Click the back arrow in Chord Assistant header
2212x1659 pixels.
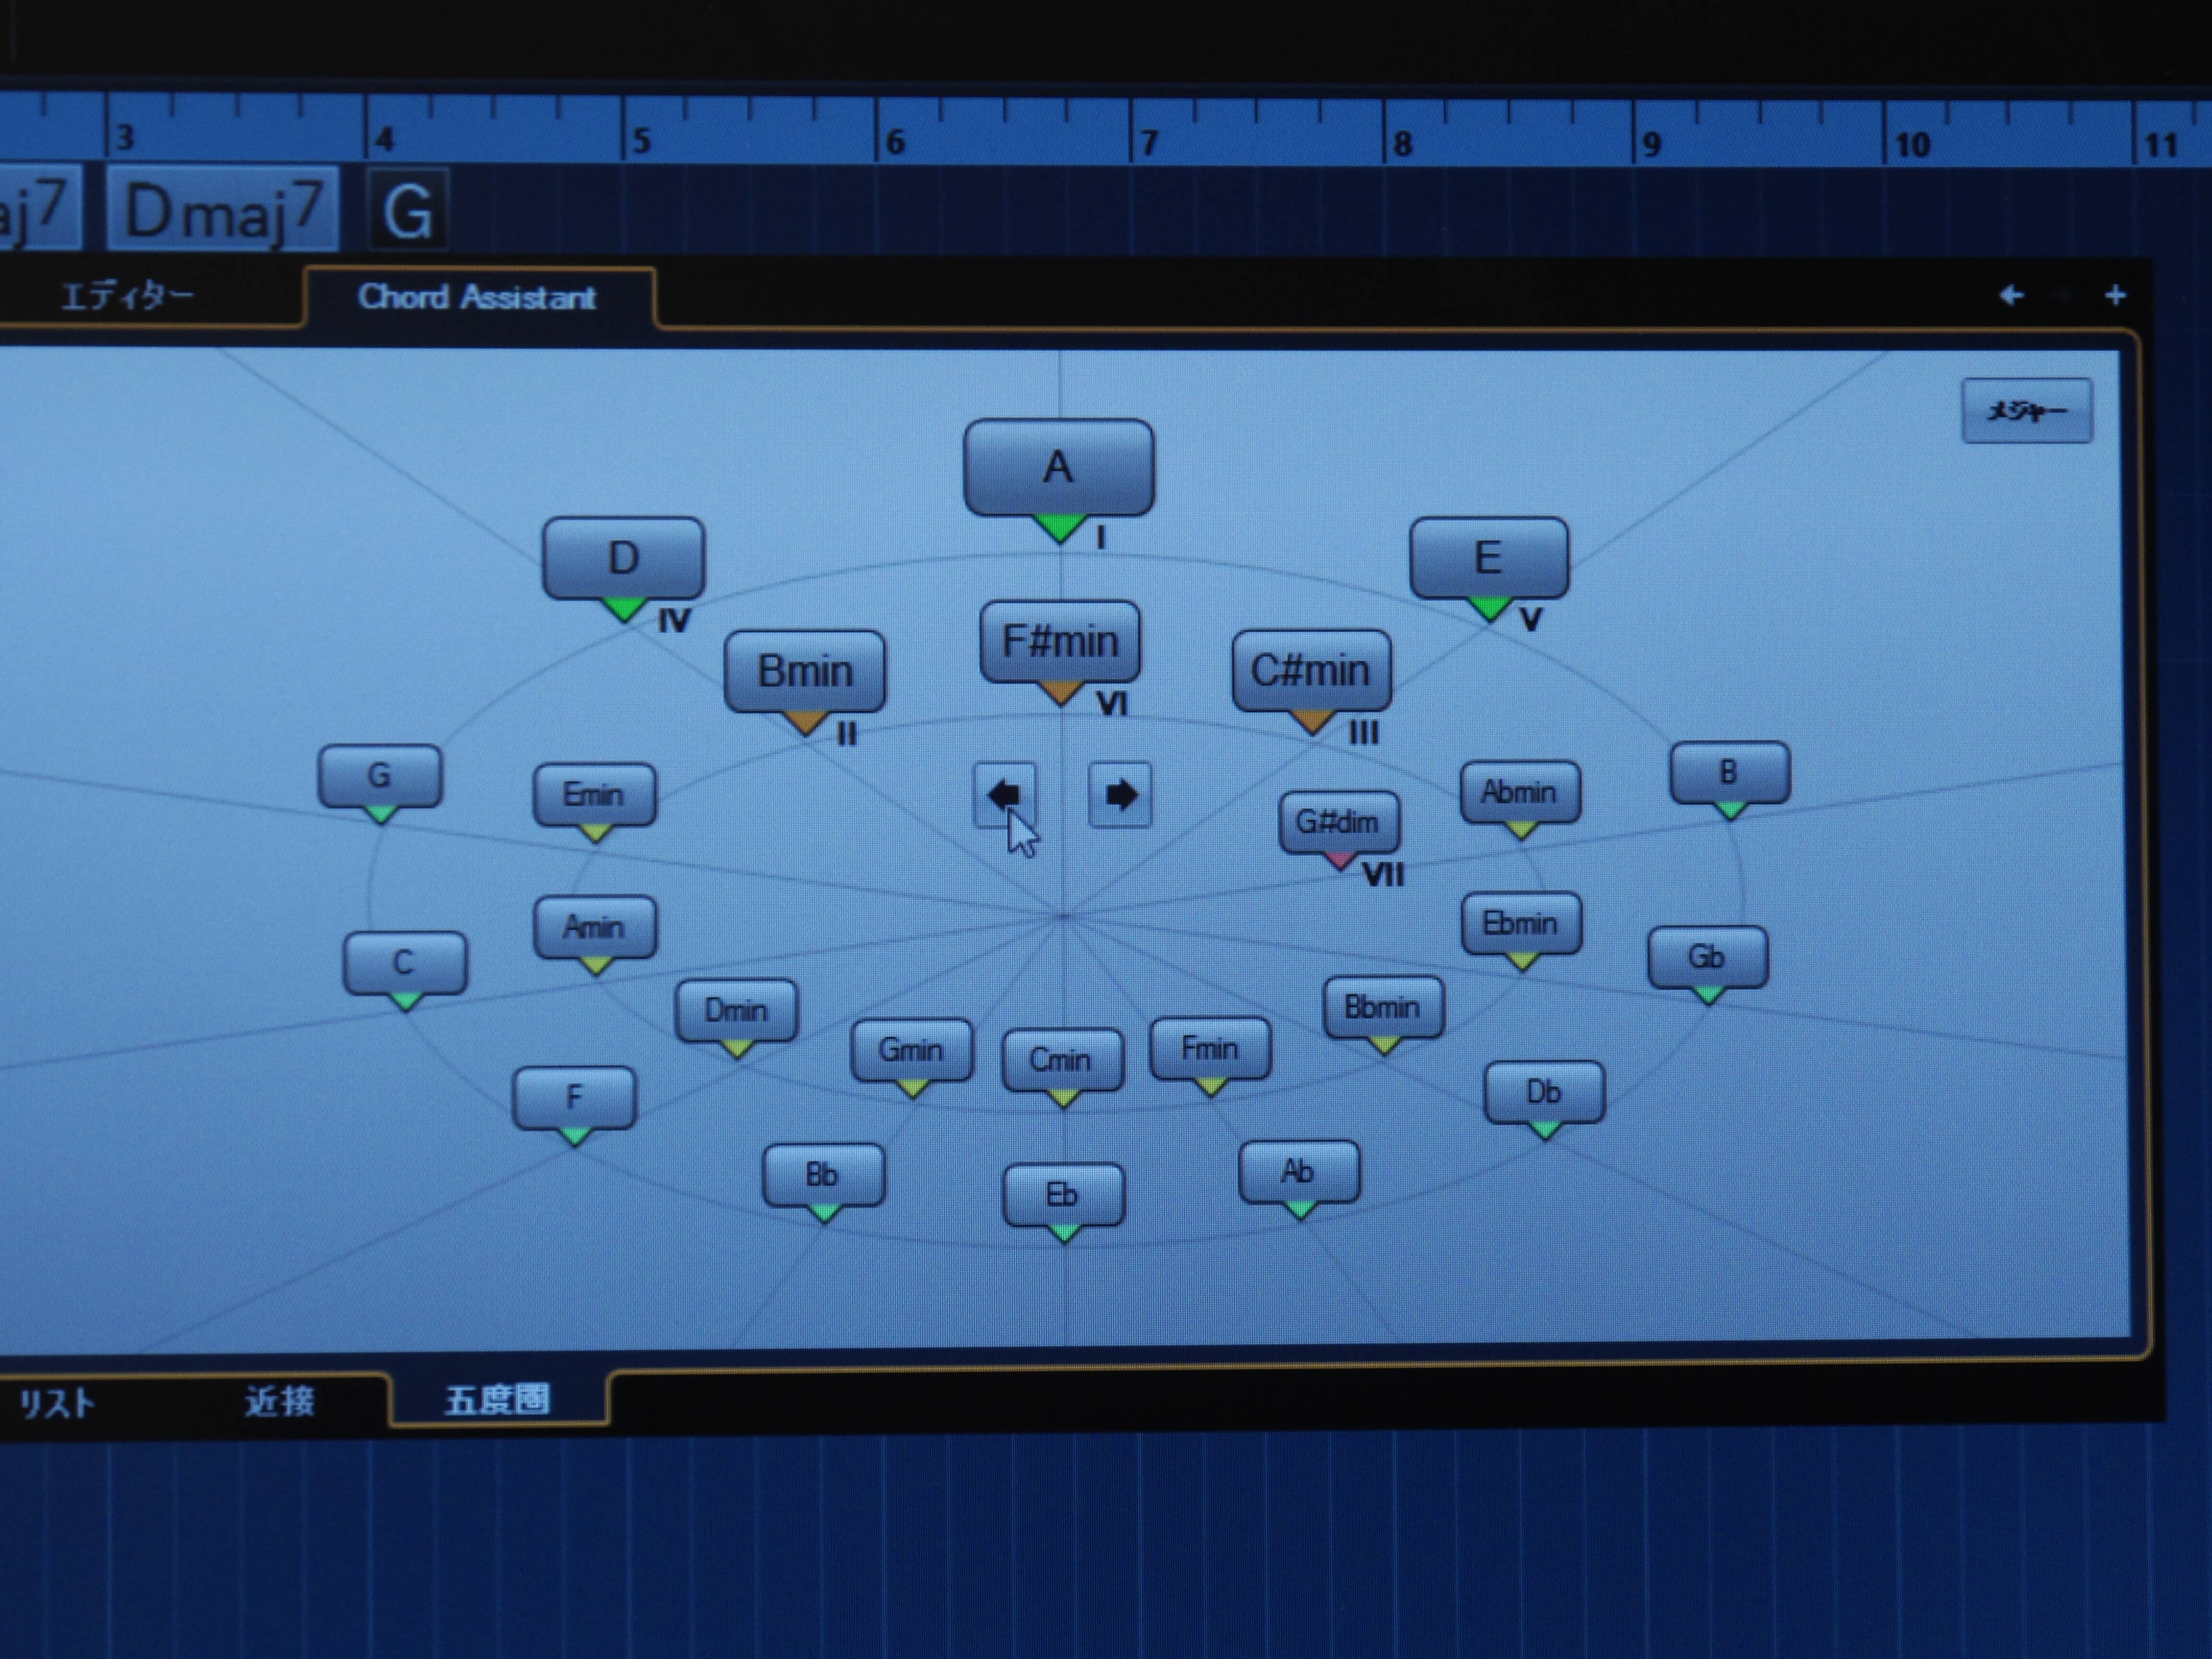click(x=2011, y=295)
